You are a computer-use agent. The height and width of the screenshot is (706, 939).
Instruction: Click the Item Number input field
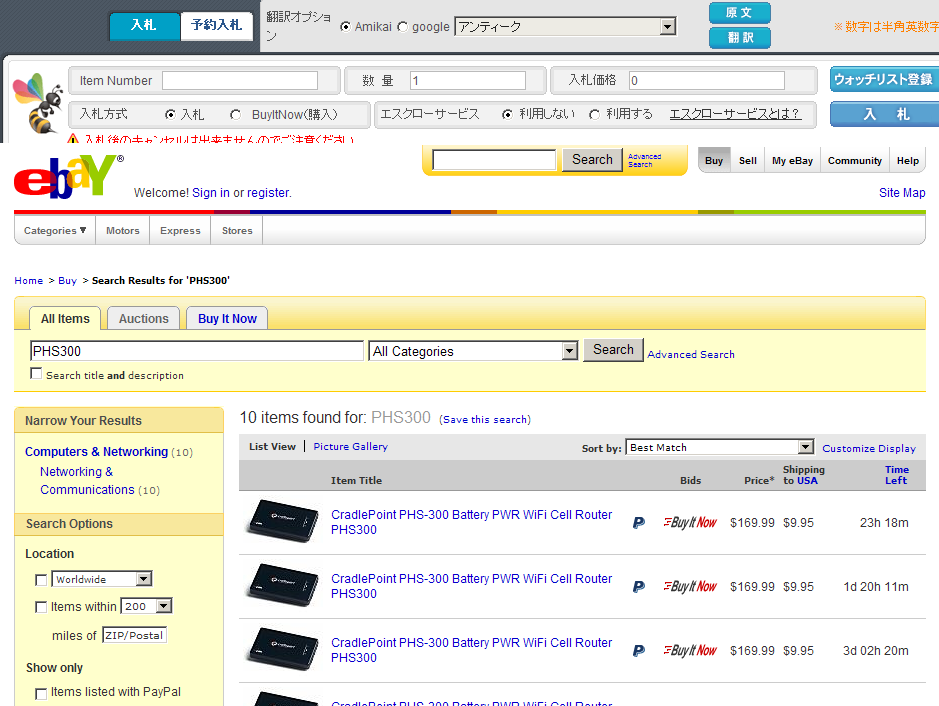pos(240,81)
